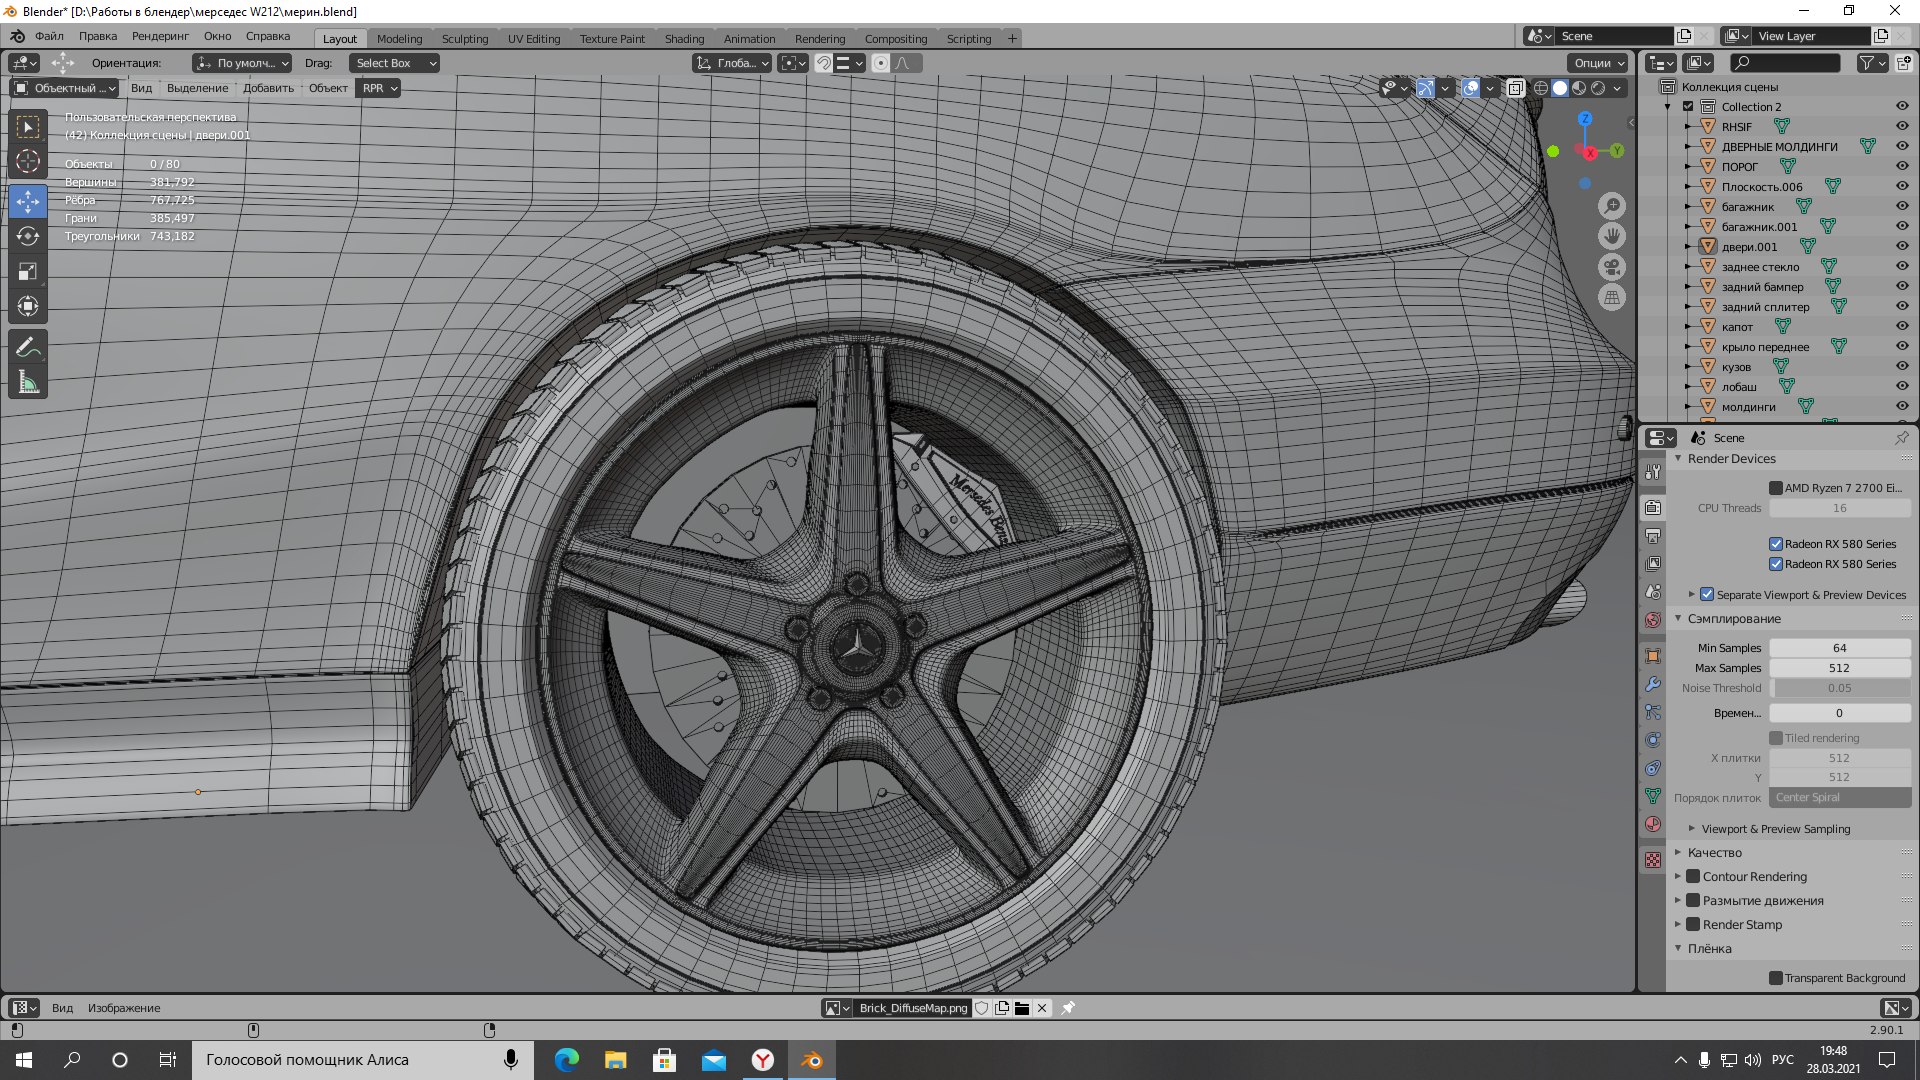Select the Measure tool
1920x1080 pixels.
coord(28,382)
